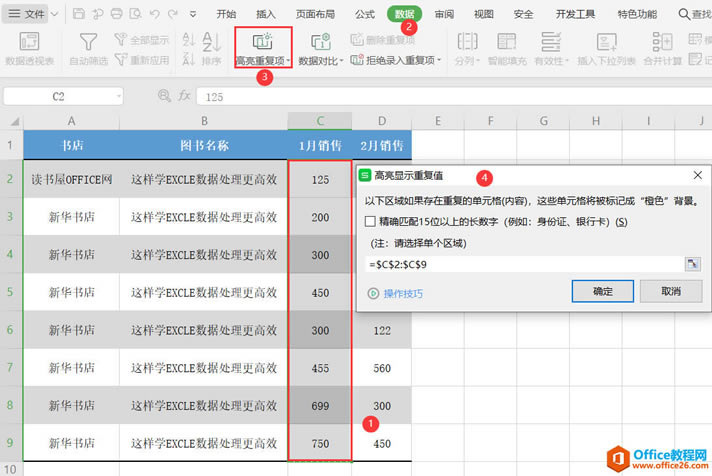
Task: Open the 安全 tab
Action: coord(523,14)
